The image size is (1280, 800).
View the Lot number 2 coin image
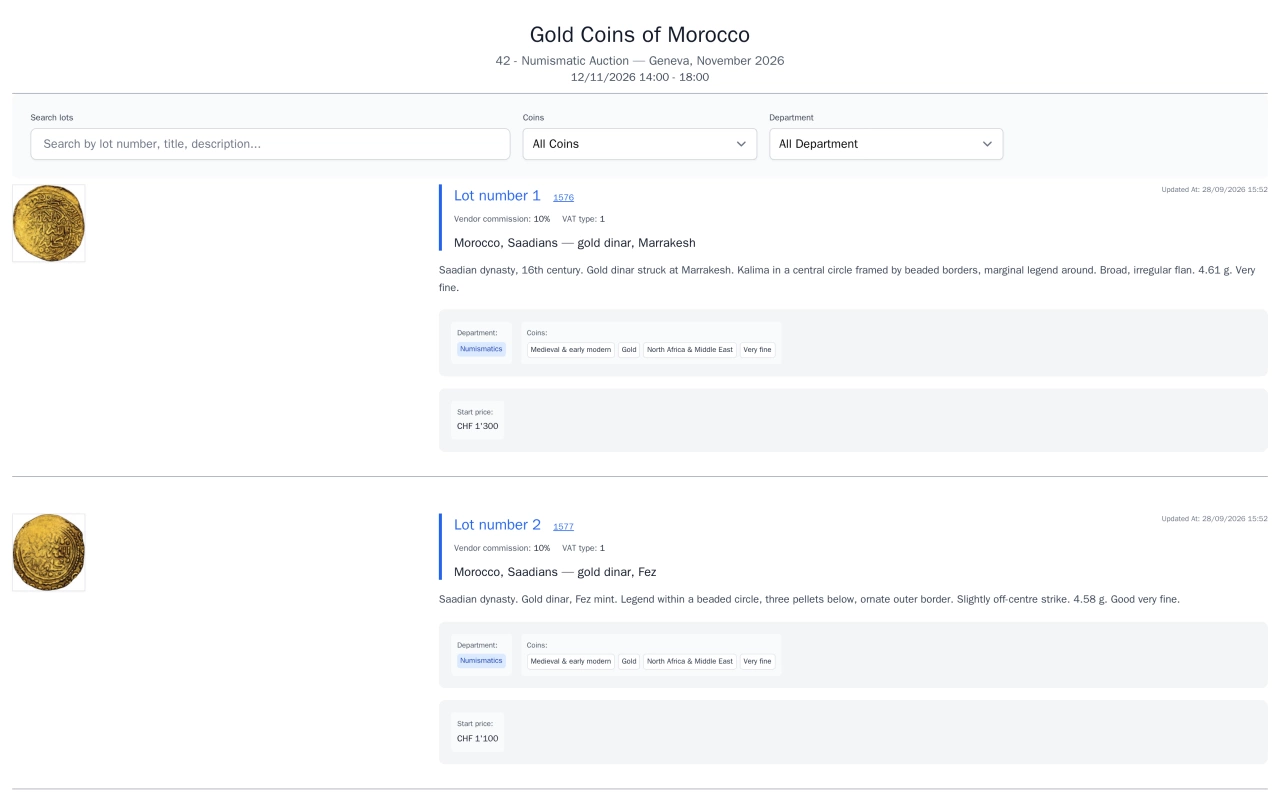pyautogui.click(x=49, y=552)
